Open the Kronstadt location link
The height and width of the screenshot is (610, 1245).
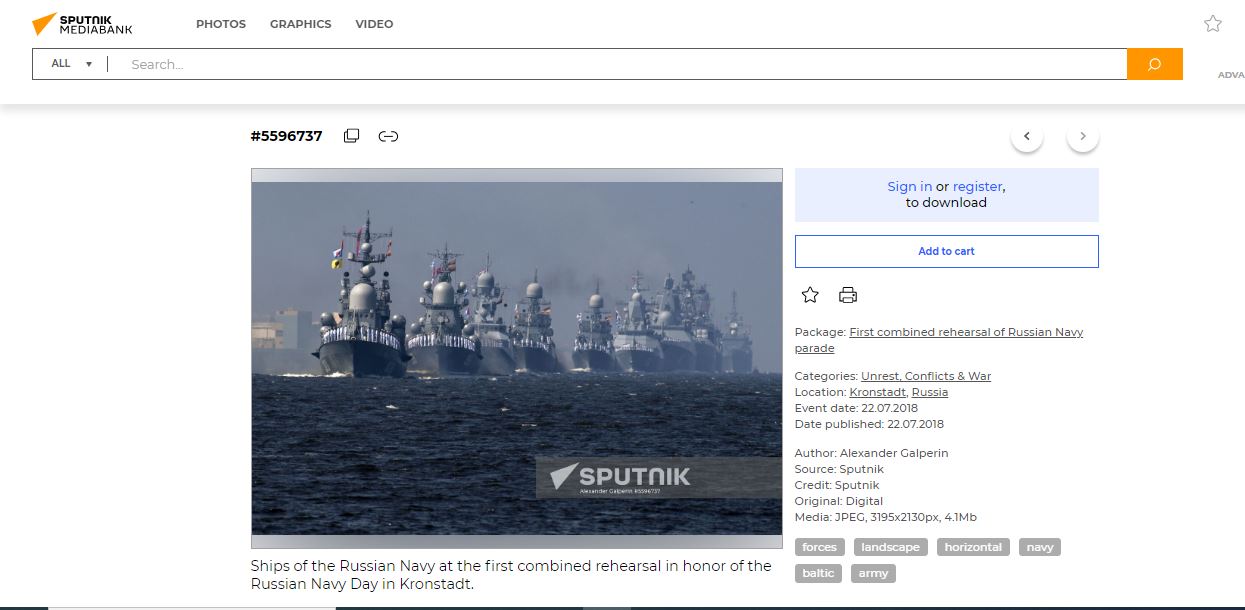(877, 392)
